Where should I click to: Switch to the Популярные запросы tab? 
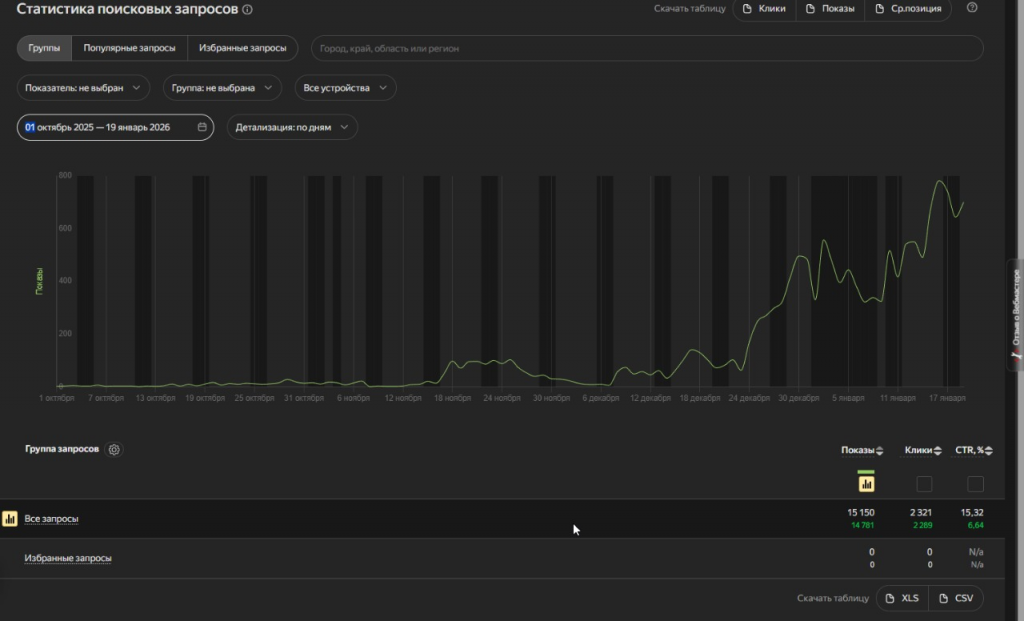(x=130, y=47)
